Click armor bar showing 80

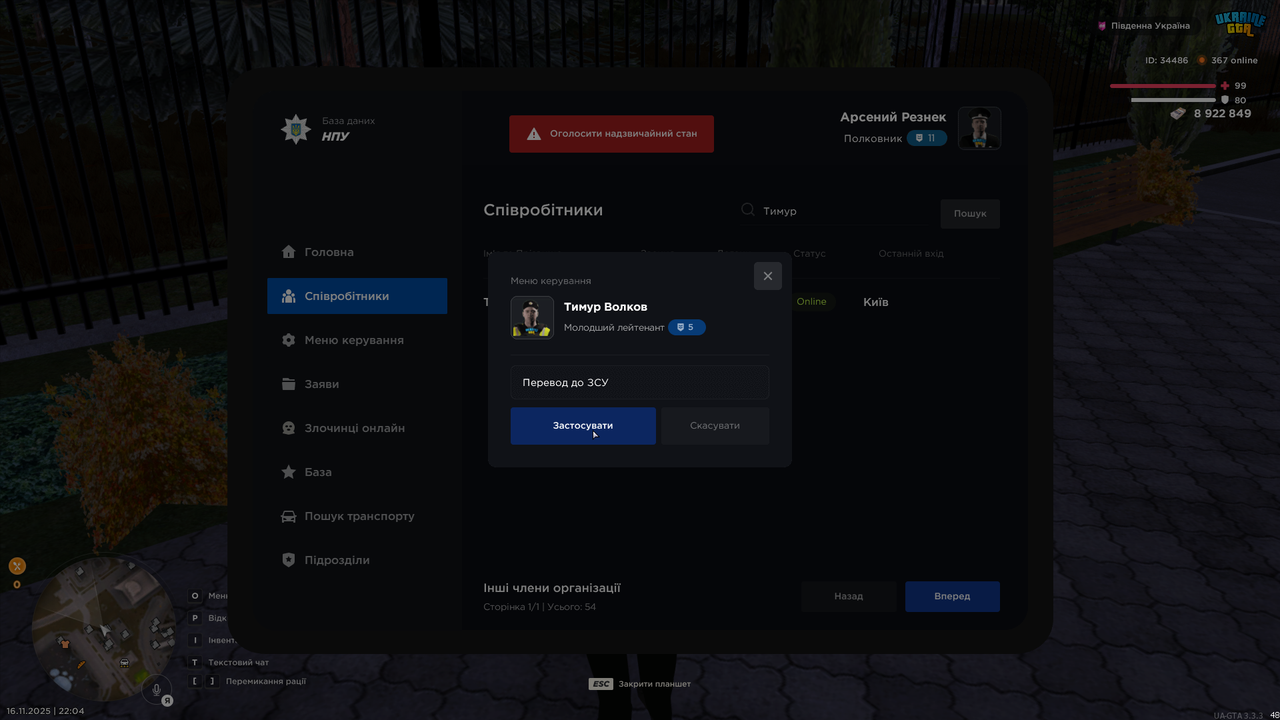[1173, 100]
